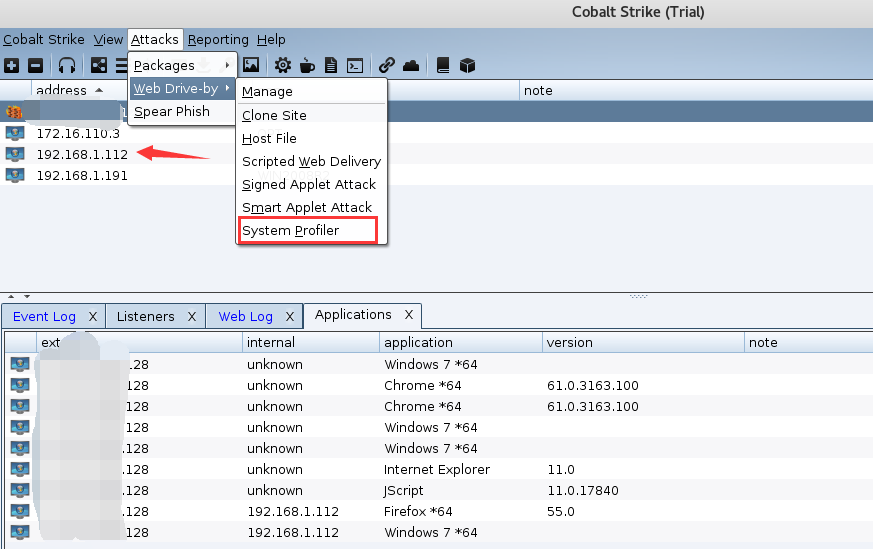Viewport: 873px width, 549px height.
Task: Select the target 172.16.110.3
Action: [78, 134]
